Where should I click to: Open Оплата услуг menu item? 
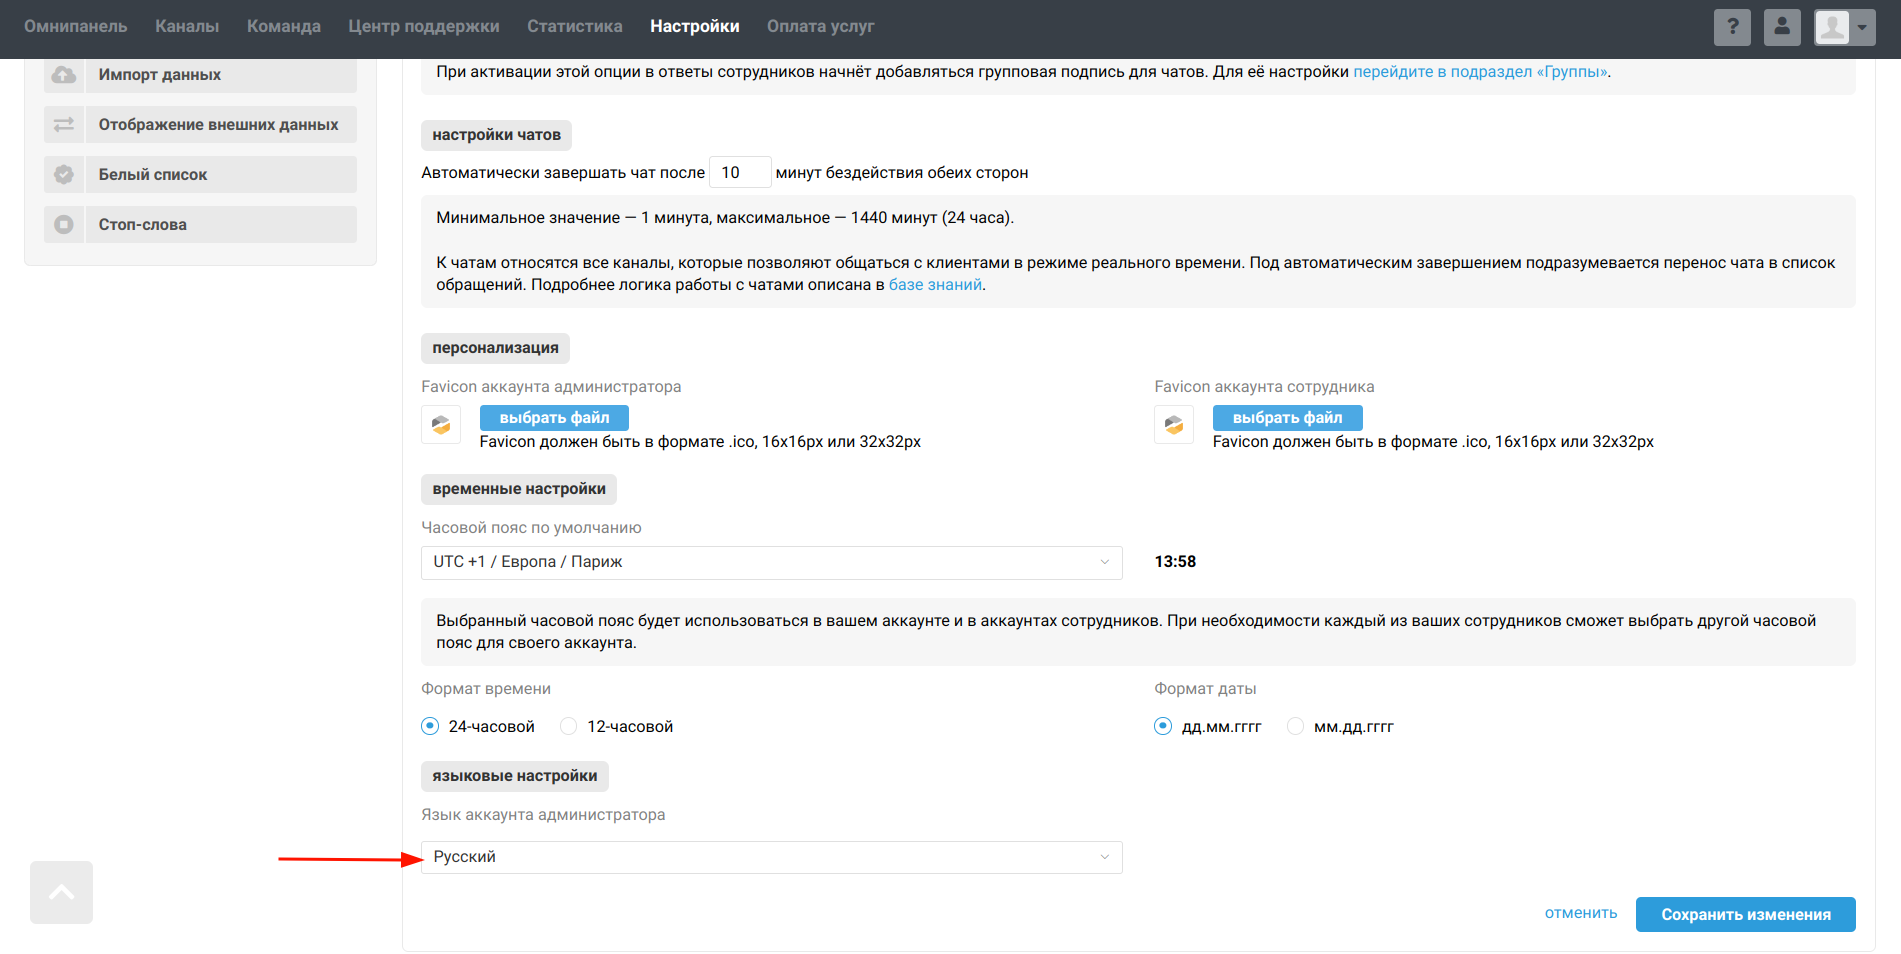click(x=821, y=26)
